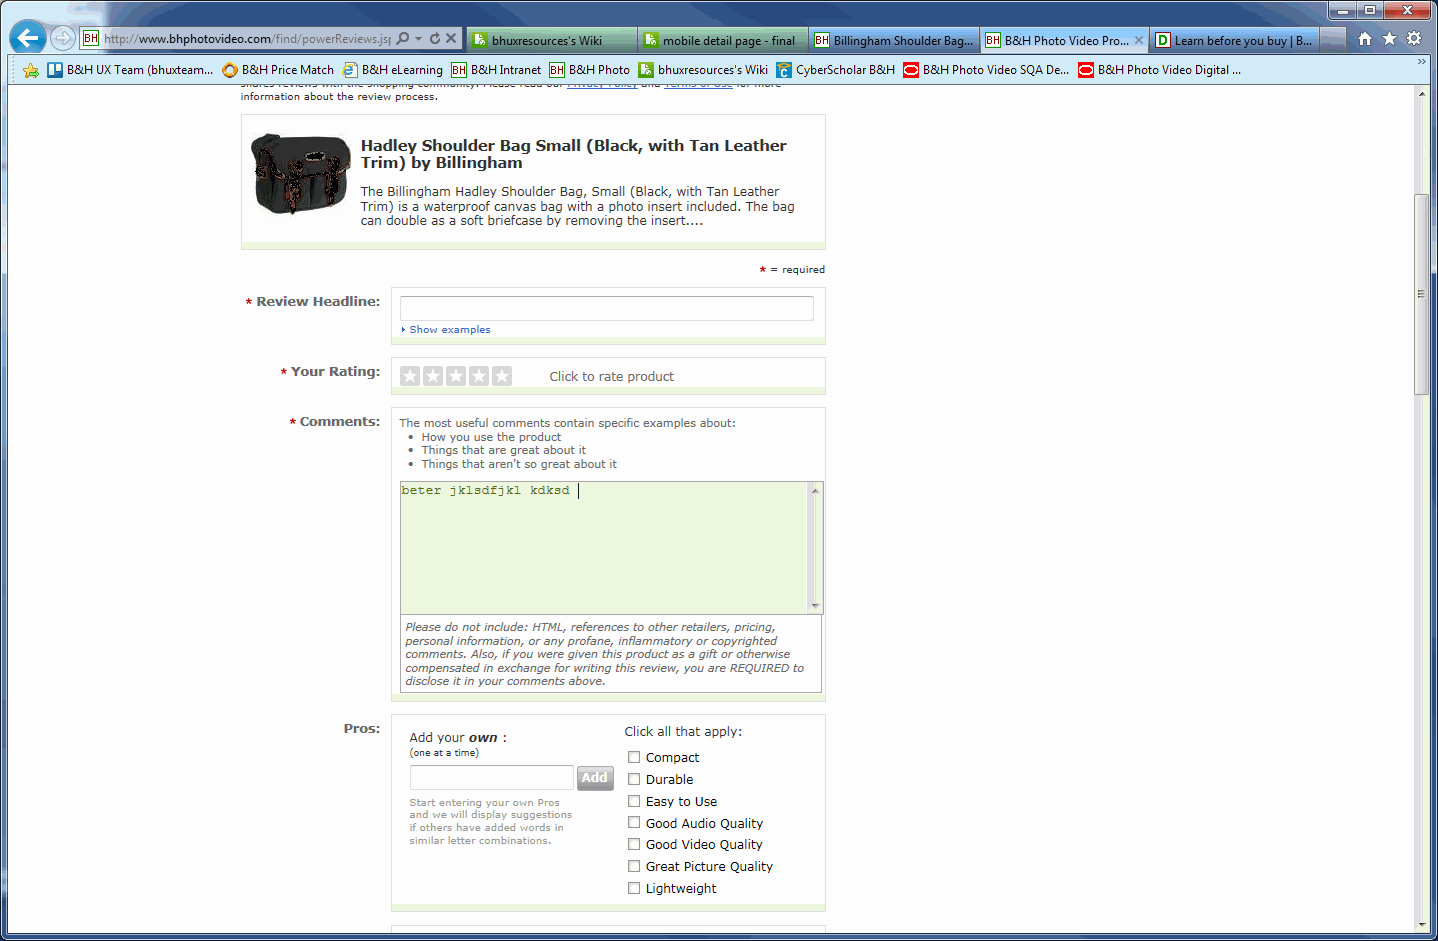Open CyberScholar B&H bookmark
Viewport: 1438px width, 941px height.
tap(836, 70)
